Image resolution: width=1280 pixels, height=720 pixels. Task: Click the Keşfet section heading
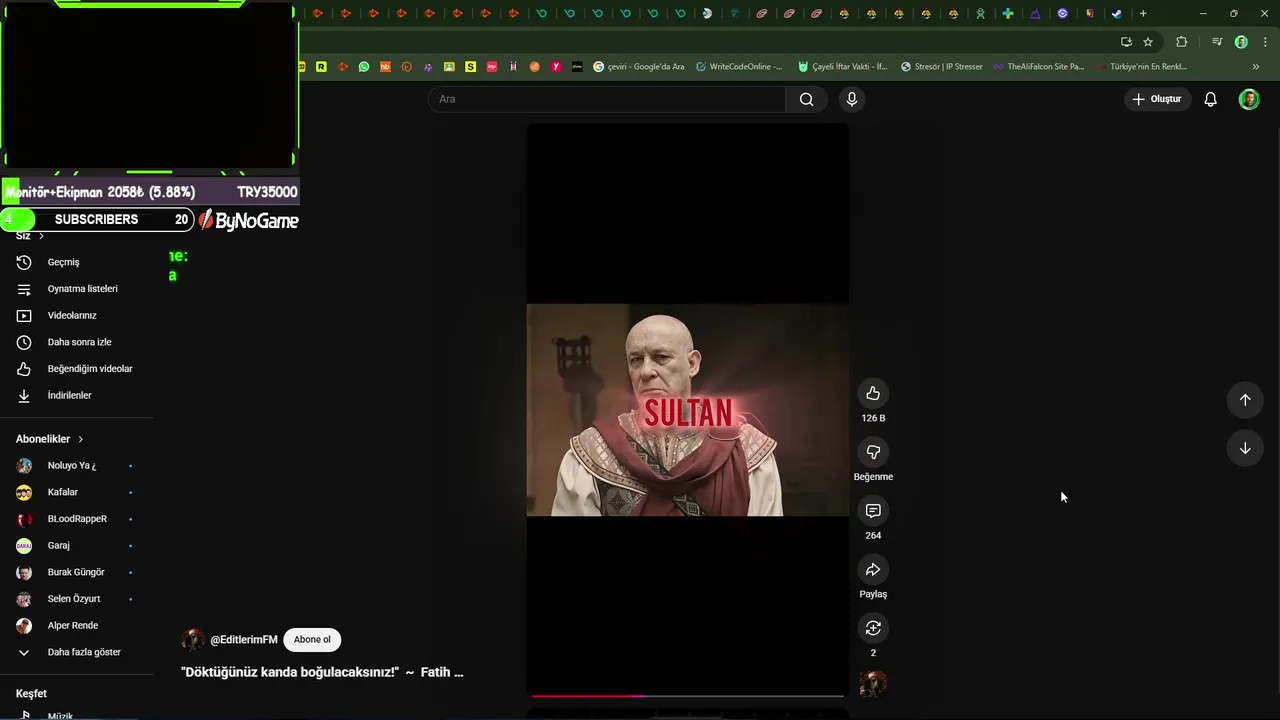(31, 694)
